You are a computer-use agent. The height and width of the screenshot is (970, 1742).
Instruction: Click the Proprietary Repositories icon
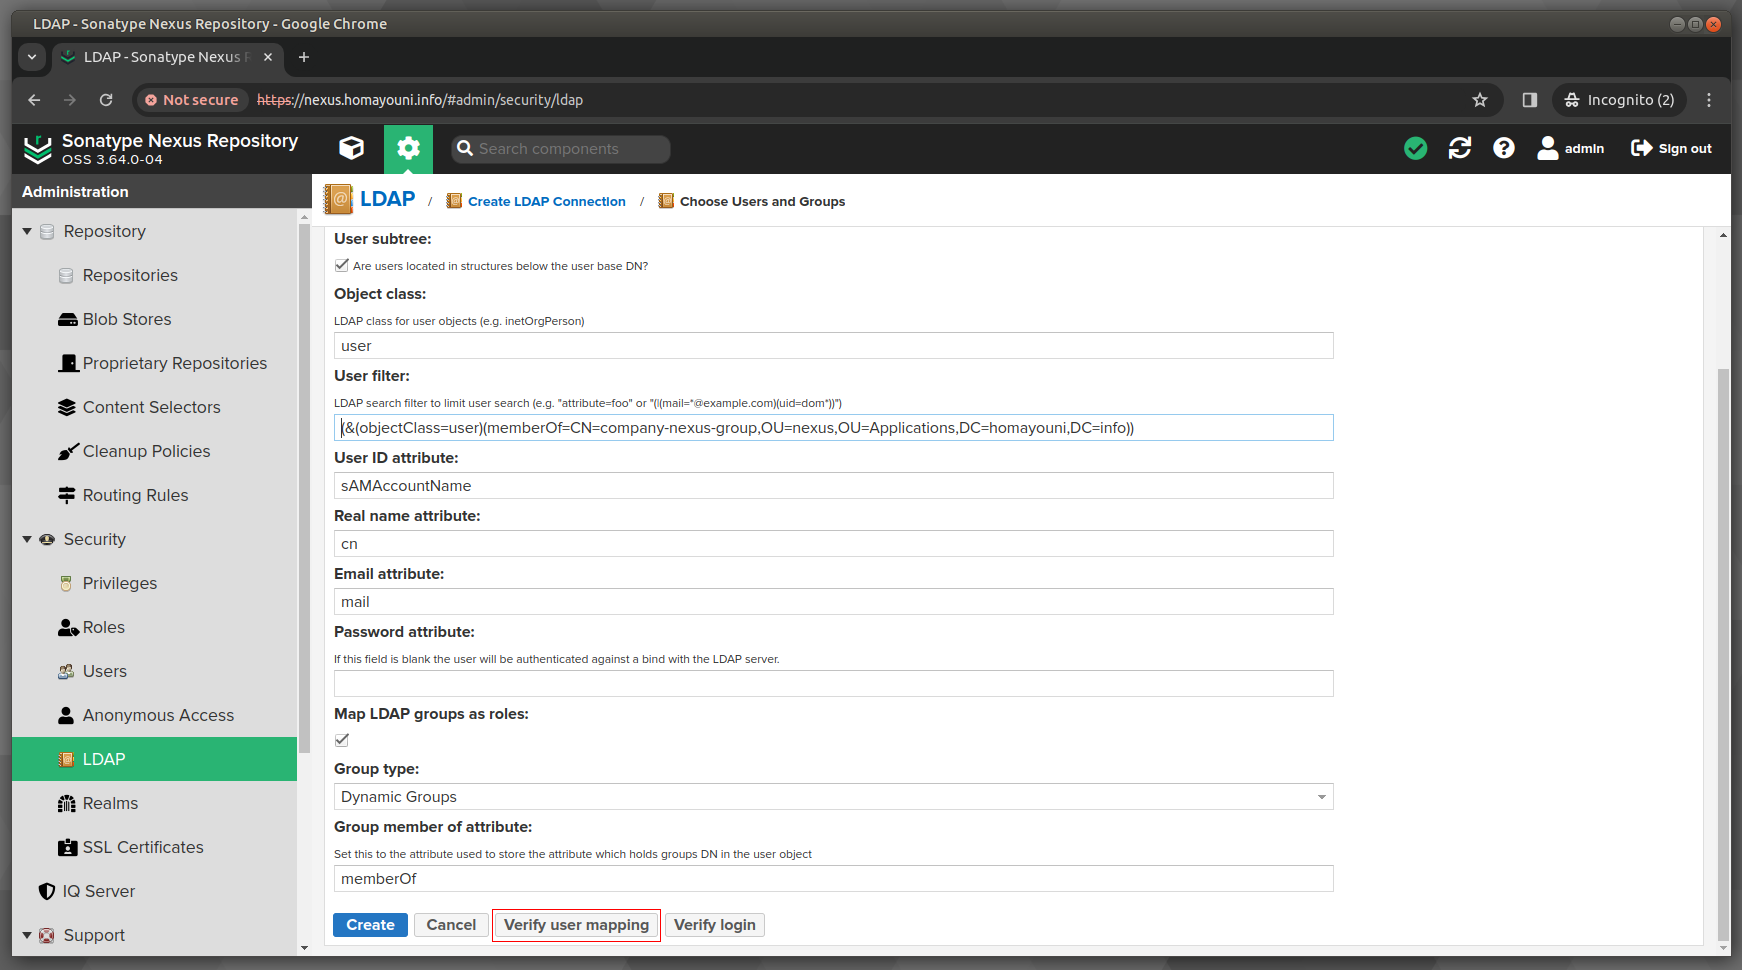68,363
